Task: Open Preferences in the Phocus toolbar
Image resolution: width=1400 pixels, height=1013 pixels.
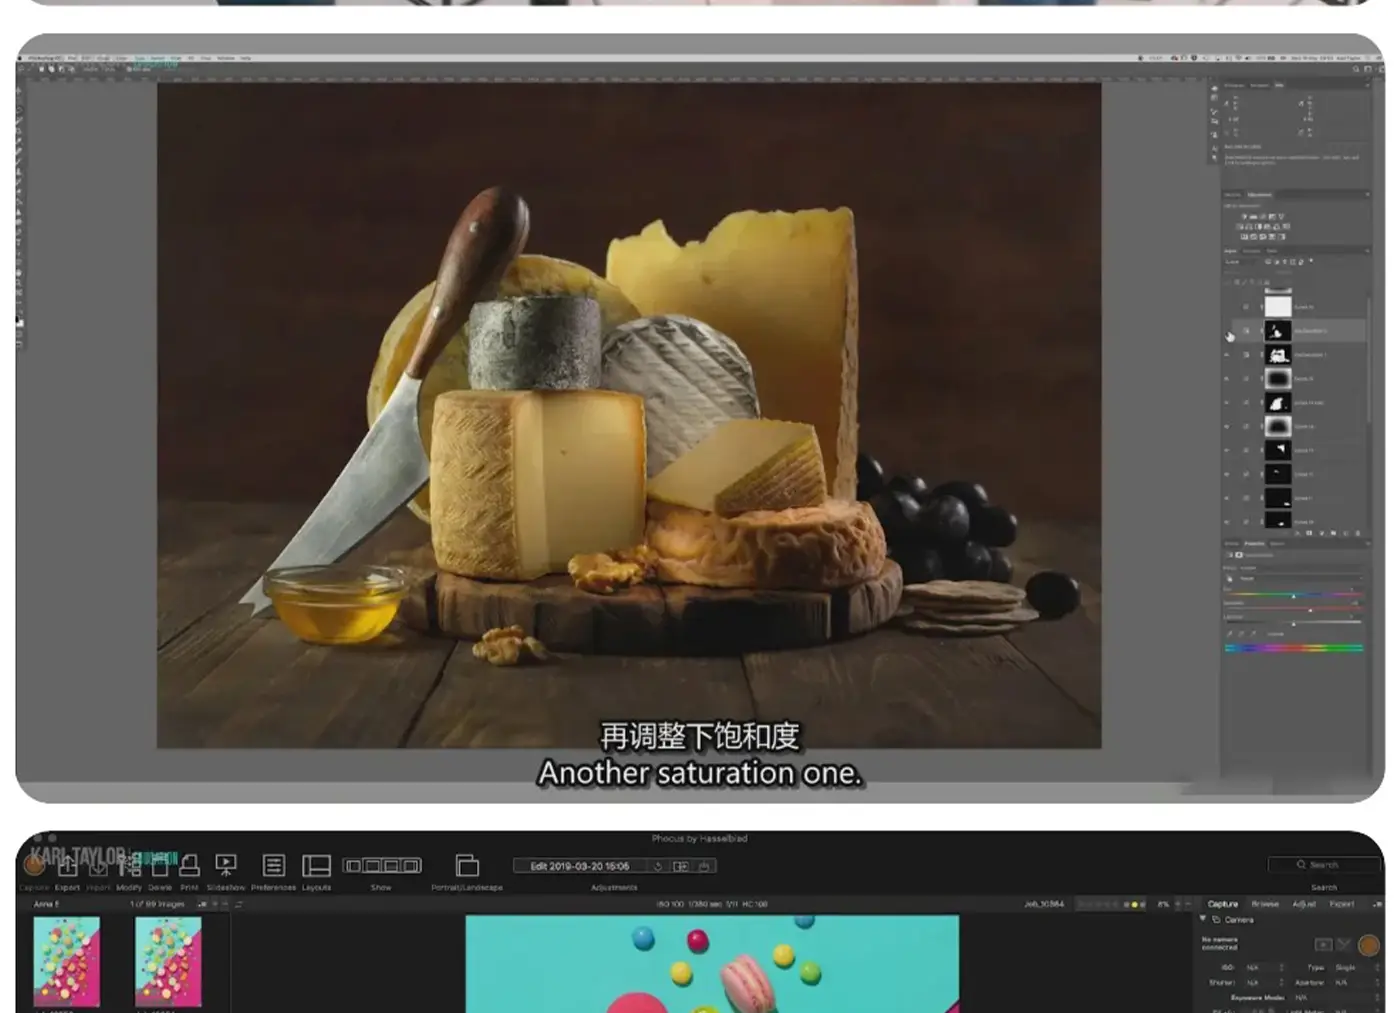Action: click(x=273, y=866)
